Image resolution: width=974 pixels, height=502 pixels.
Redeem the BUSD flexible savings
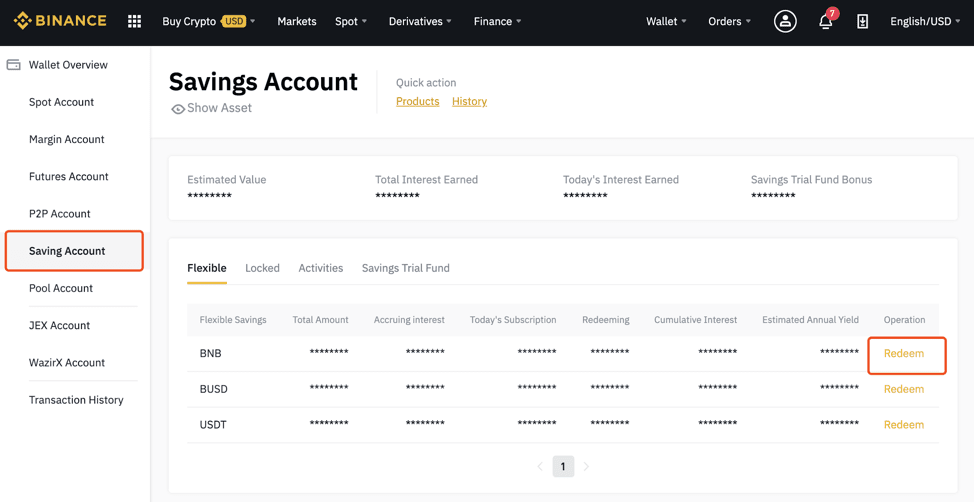tap(904, 390)
